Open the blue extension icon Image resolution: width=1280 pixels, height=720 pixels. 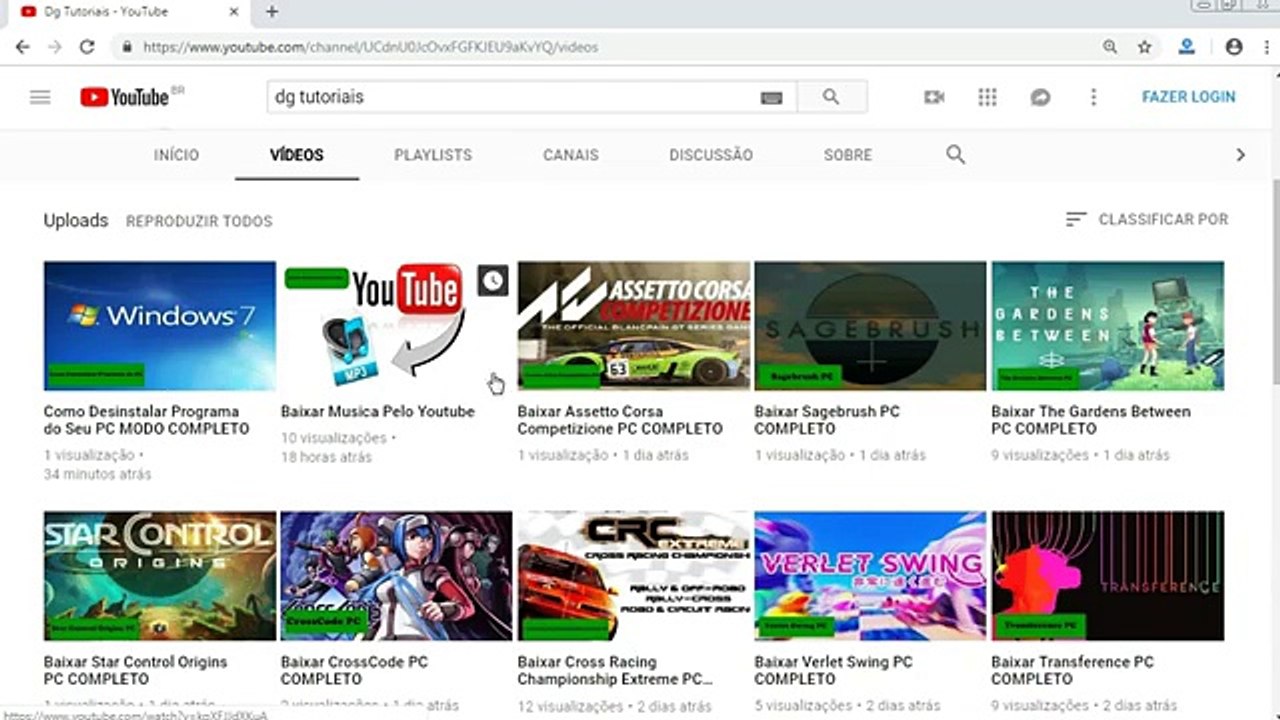(1187, 47)
